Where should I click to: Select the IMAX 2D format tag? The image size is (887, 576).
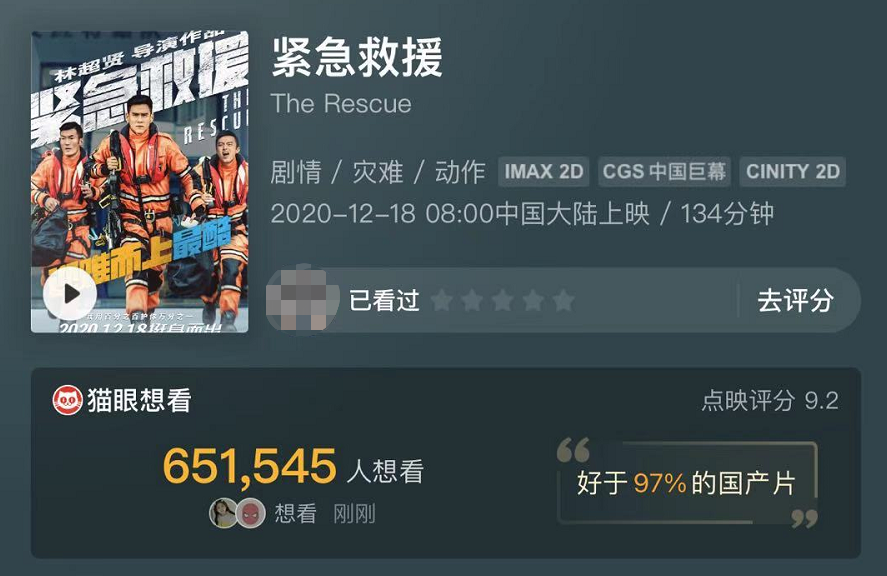544,171
